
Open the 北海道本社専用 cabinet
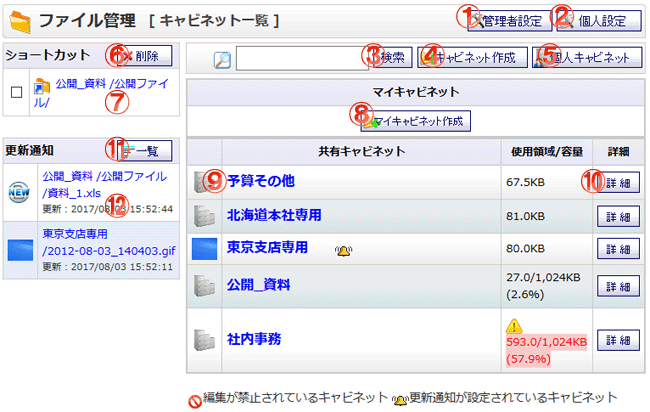pyautogui.click(x=274, y=215)
